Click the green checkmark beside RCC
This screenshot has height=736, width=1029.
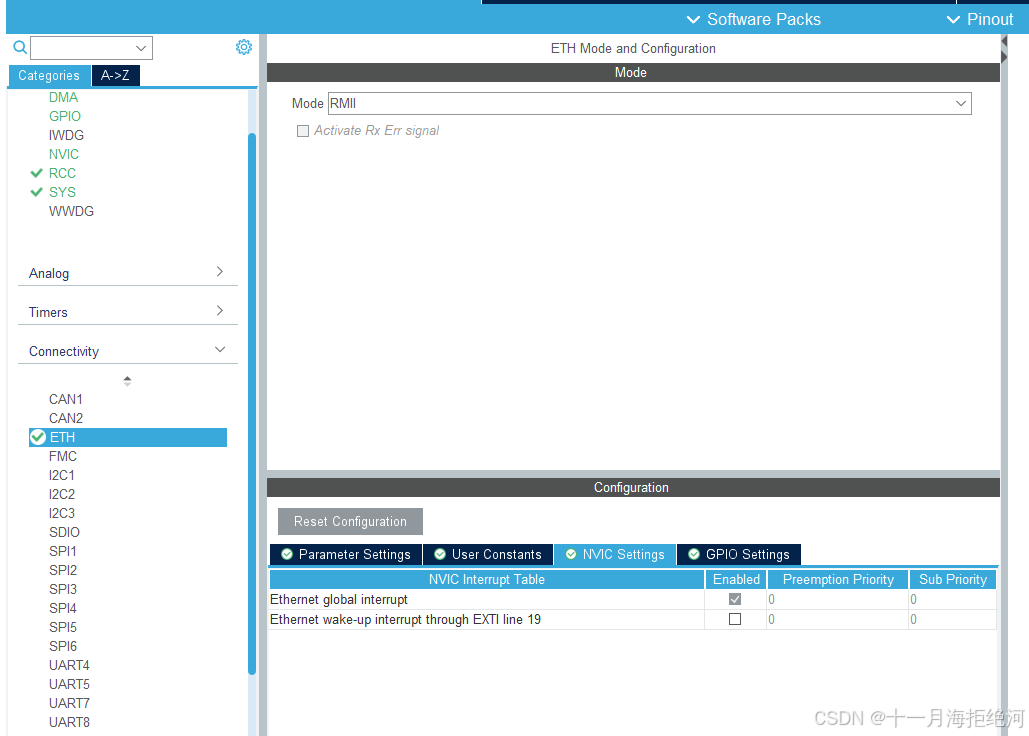pos(37,173)
